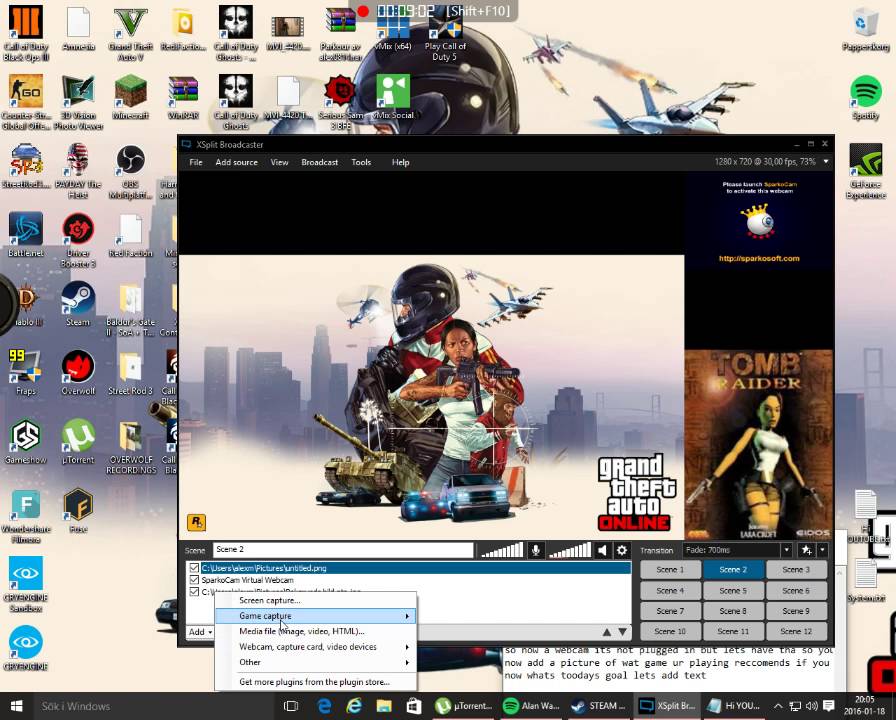Click the Sök i Windows search box
Screen dimensions: 896x720
point(154,706)
